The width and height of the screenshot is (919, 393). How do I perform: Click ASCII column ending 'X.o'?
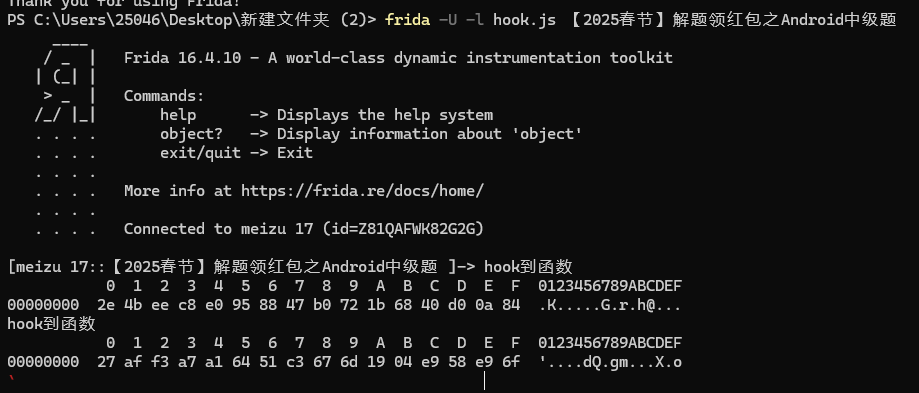(x=610, y=362)
